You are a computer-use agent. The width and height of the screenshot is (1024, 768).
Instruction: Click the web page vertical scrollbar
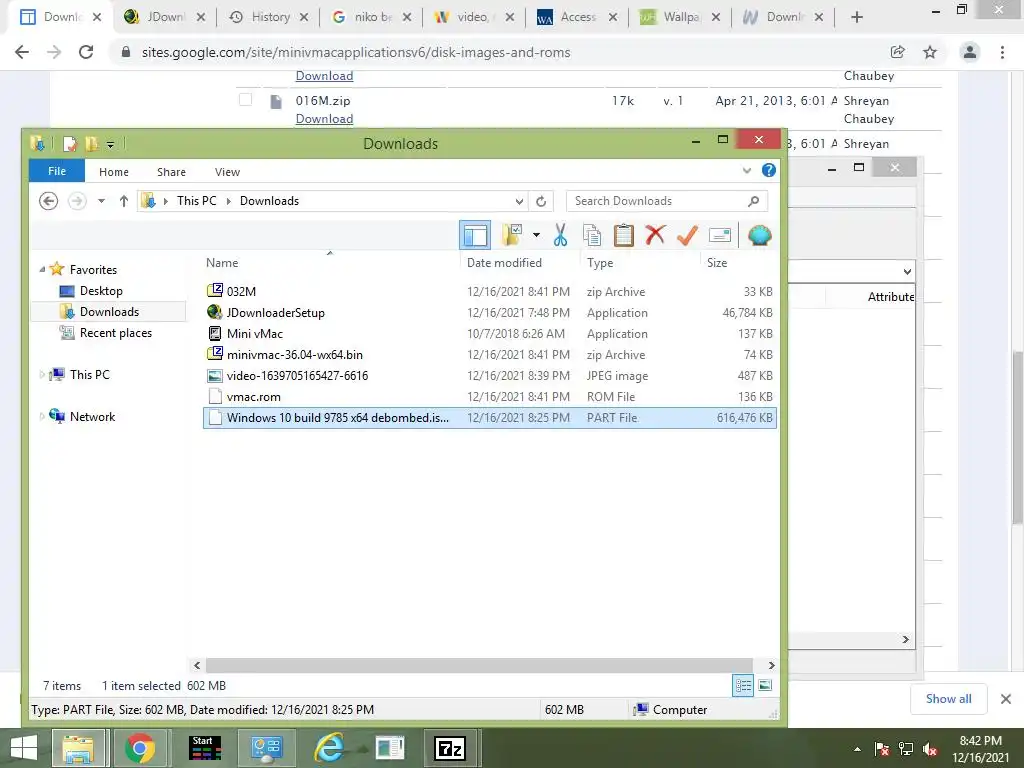tap(1017, 436)
